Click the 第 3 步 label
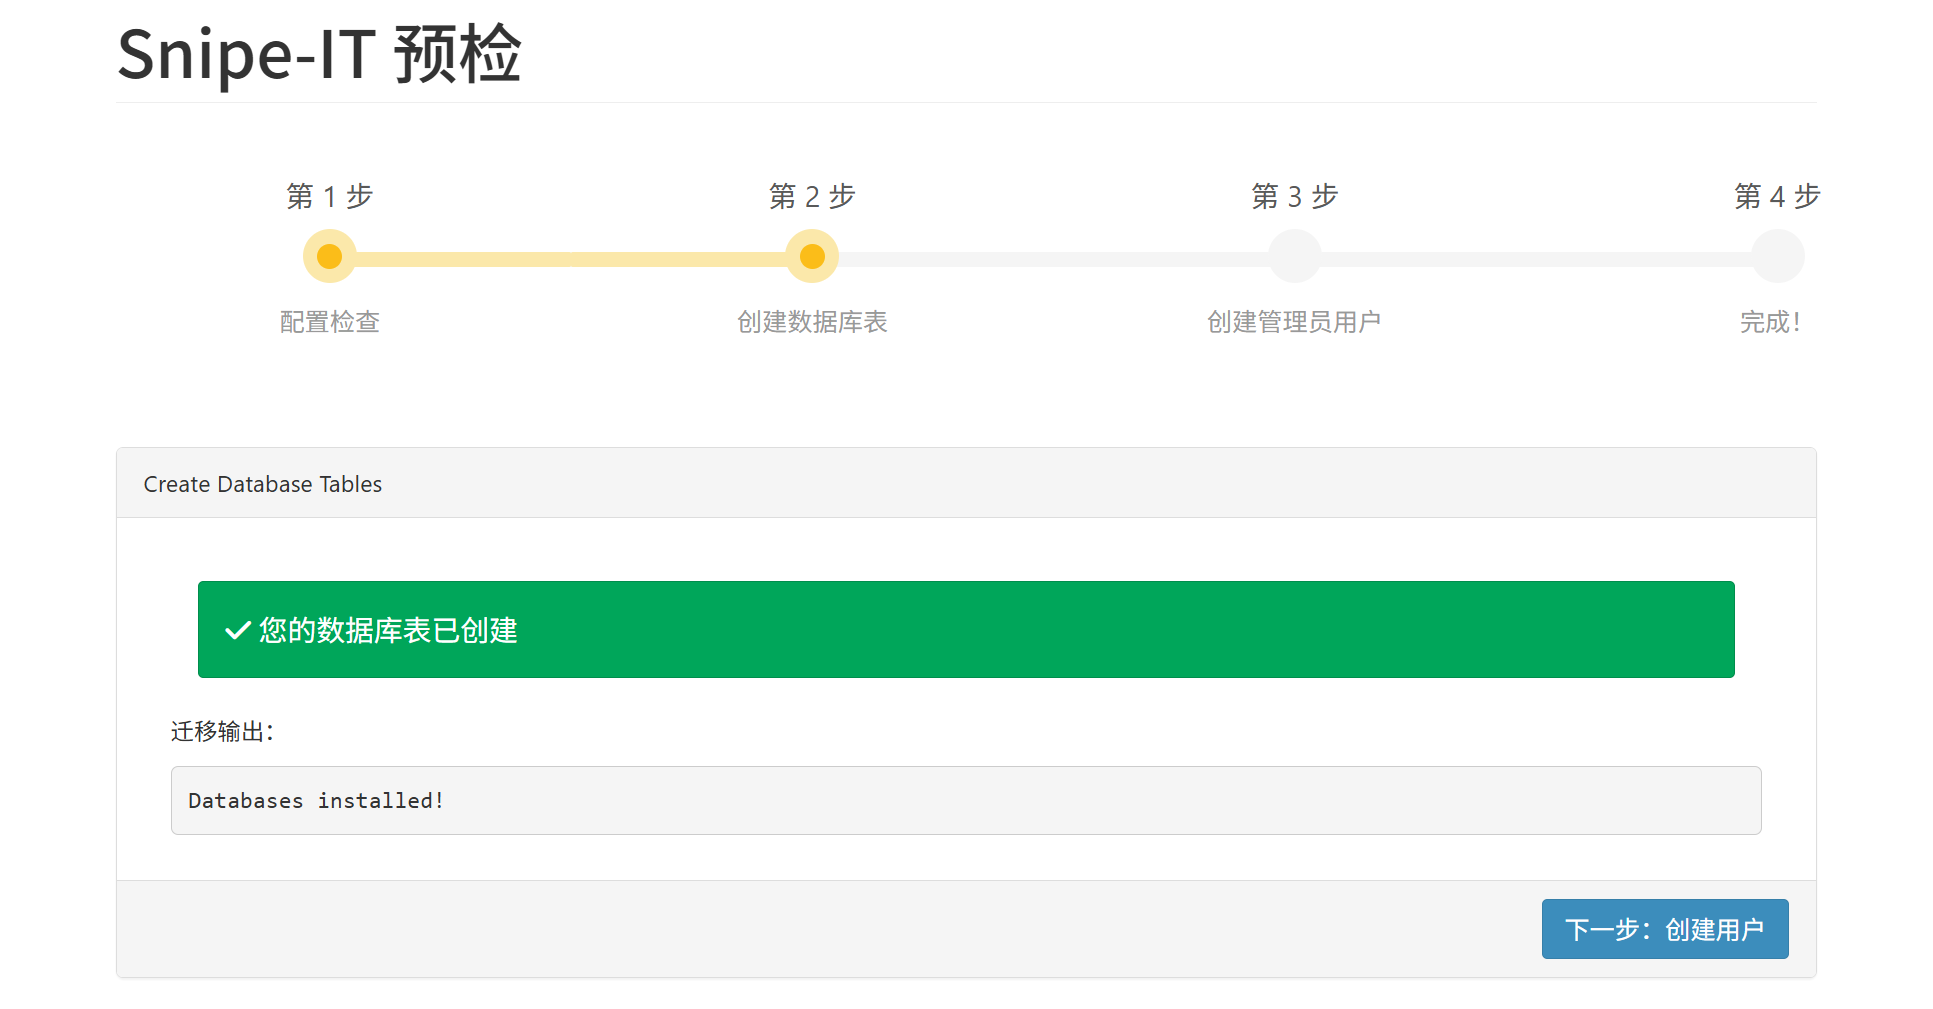 (1294, 197)
